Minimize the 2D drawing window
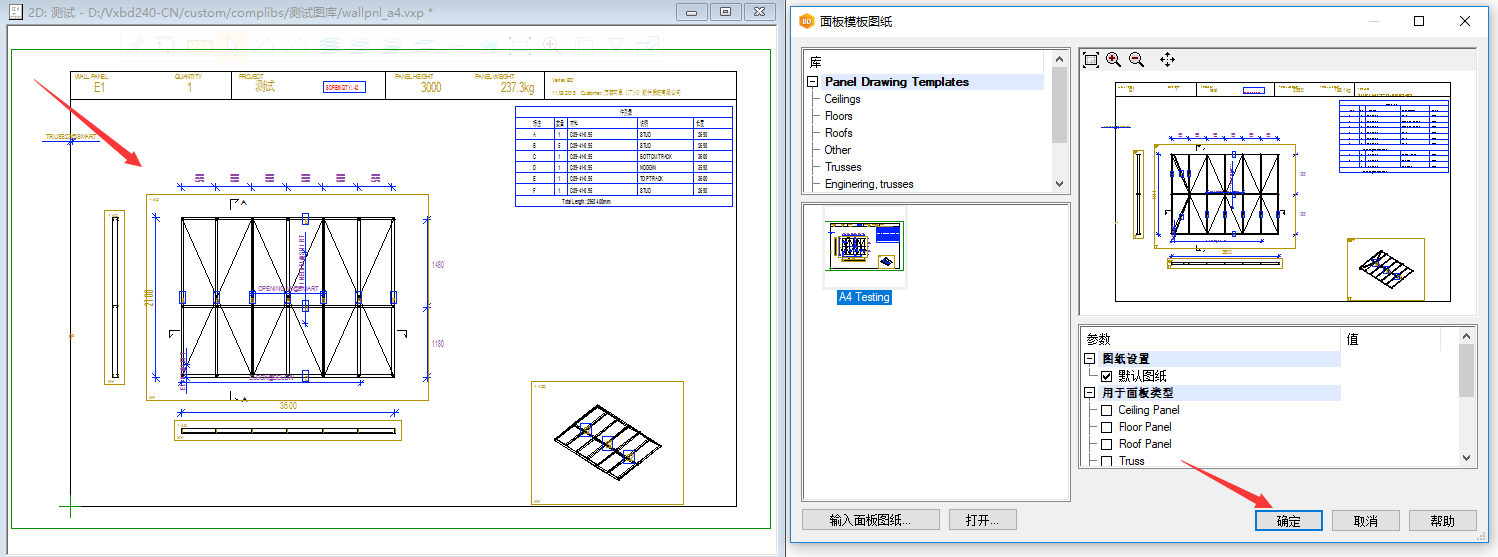 click(691, 12)
